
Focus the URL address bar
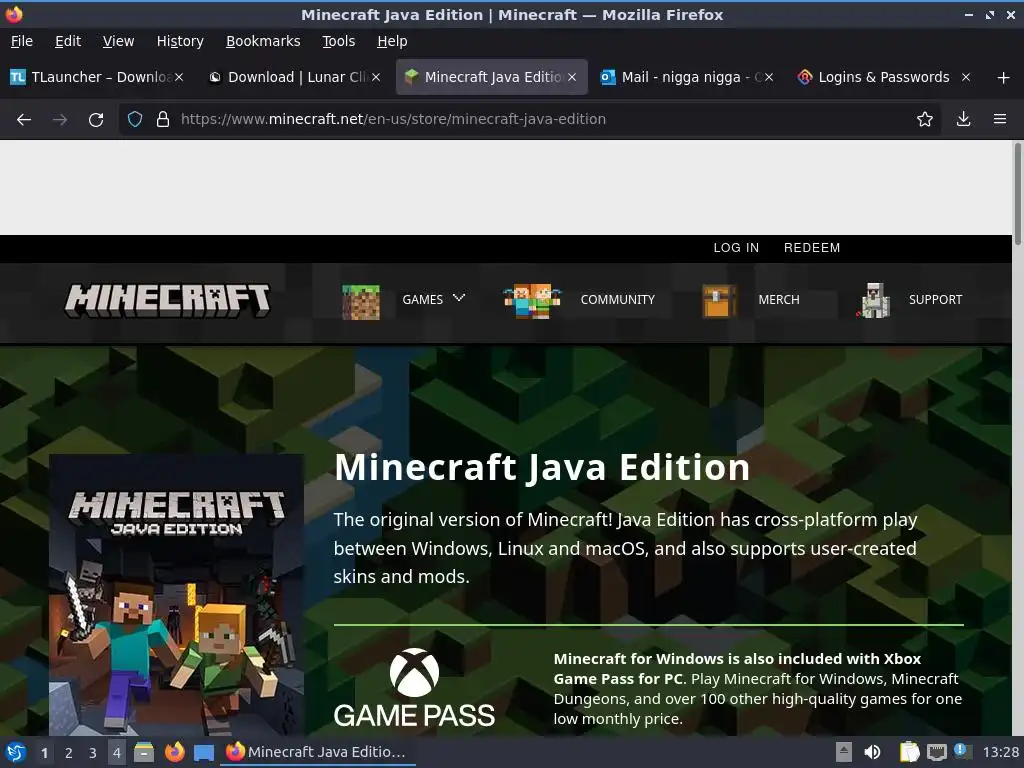529,119
